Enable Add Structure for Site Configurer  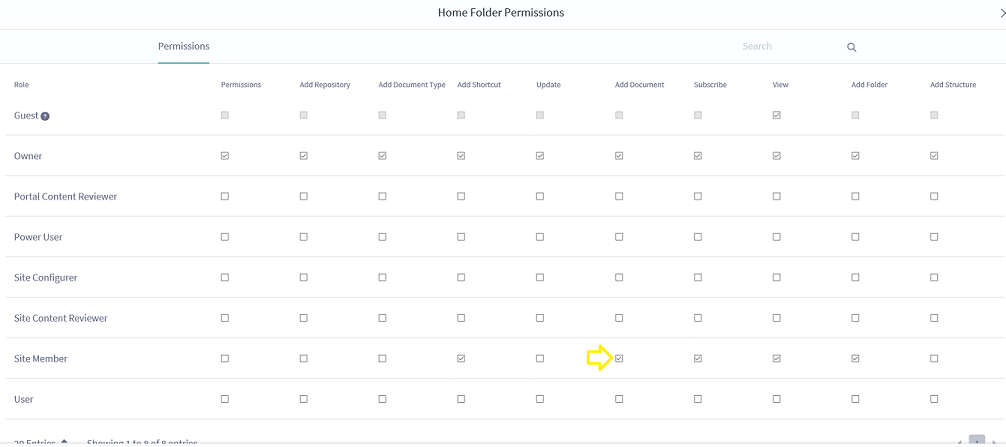934,278
